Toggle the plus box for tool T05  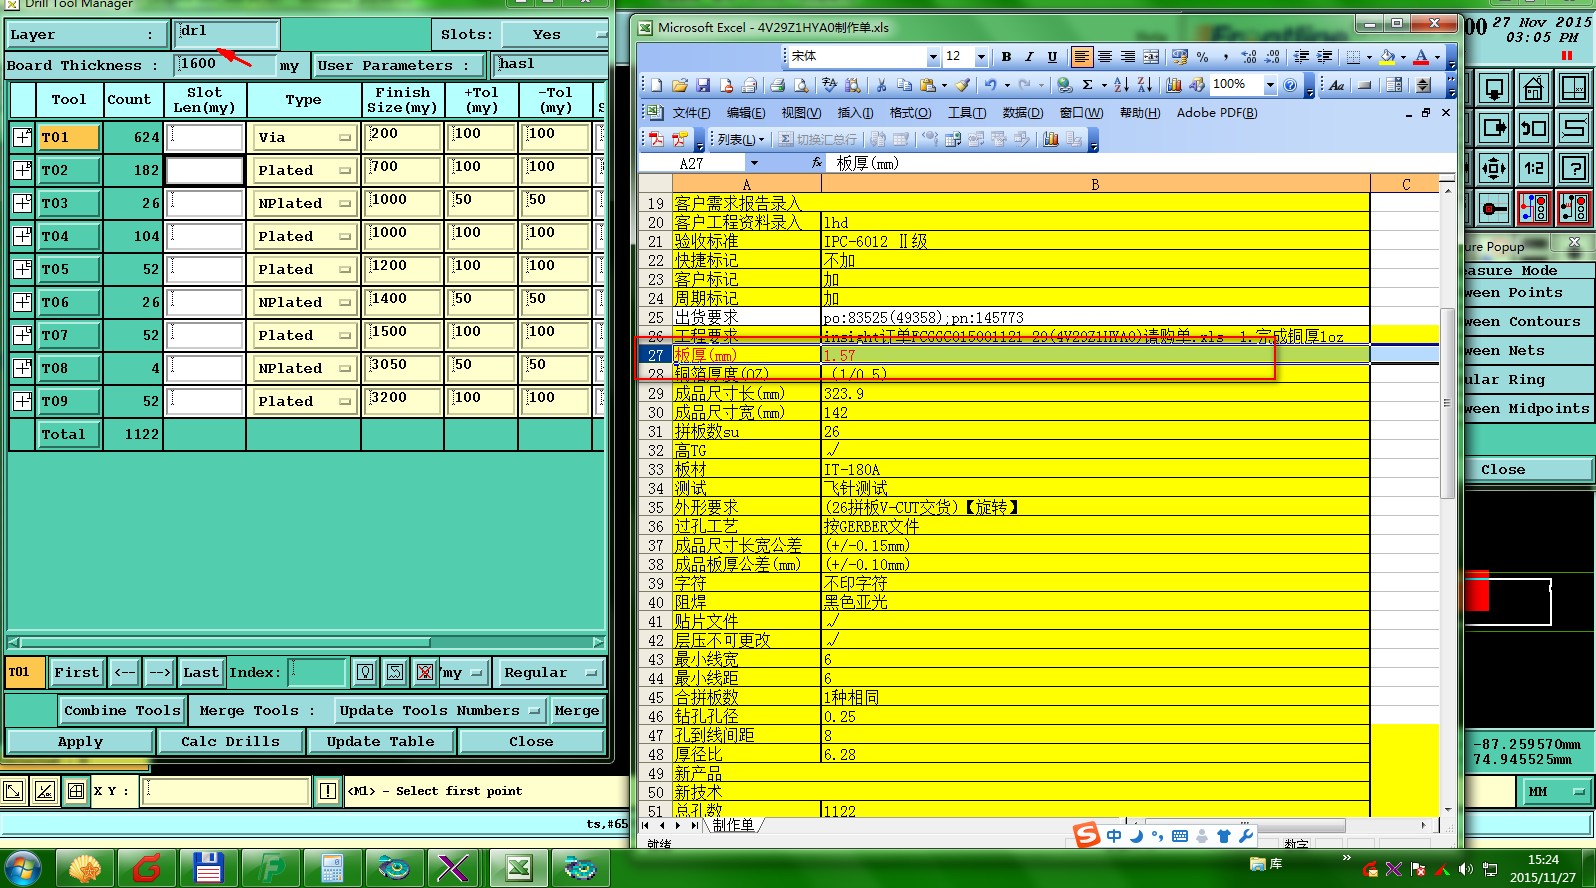click(22, 269)
